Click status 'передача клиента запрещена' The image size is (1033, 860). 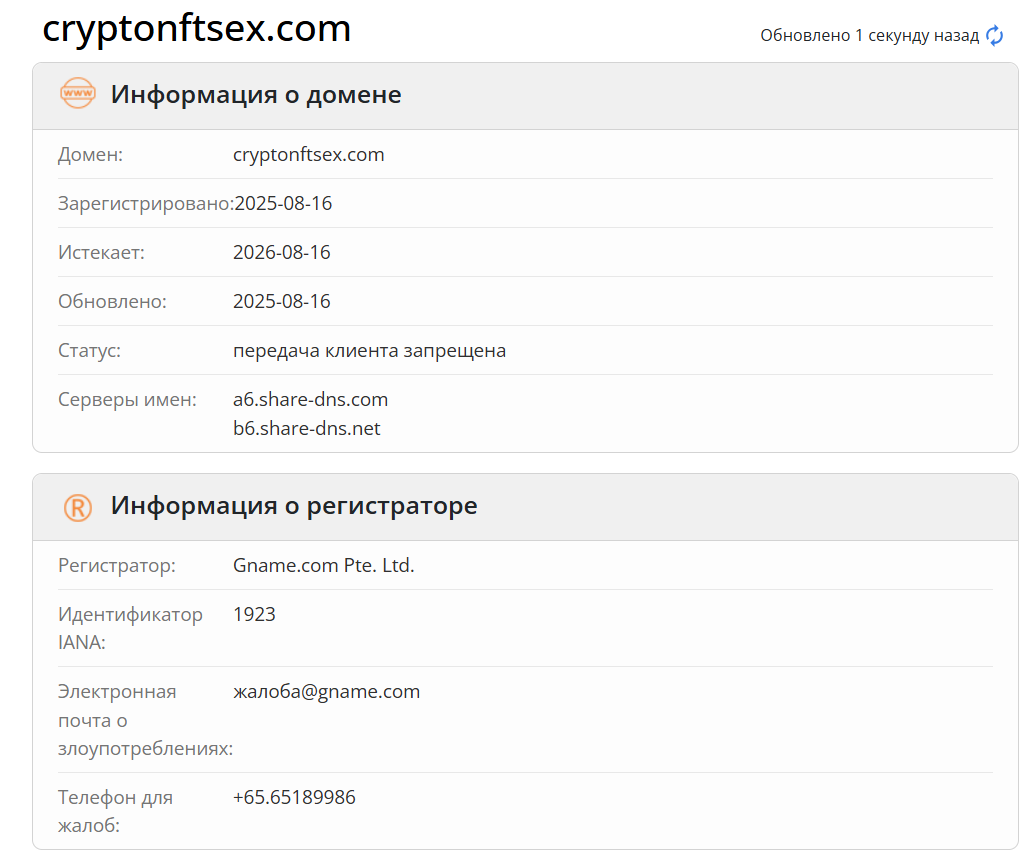(370, 351)
